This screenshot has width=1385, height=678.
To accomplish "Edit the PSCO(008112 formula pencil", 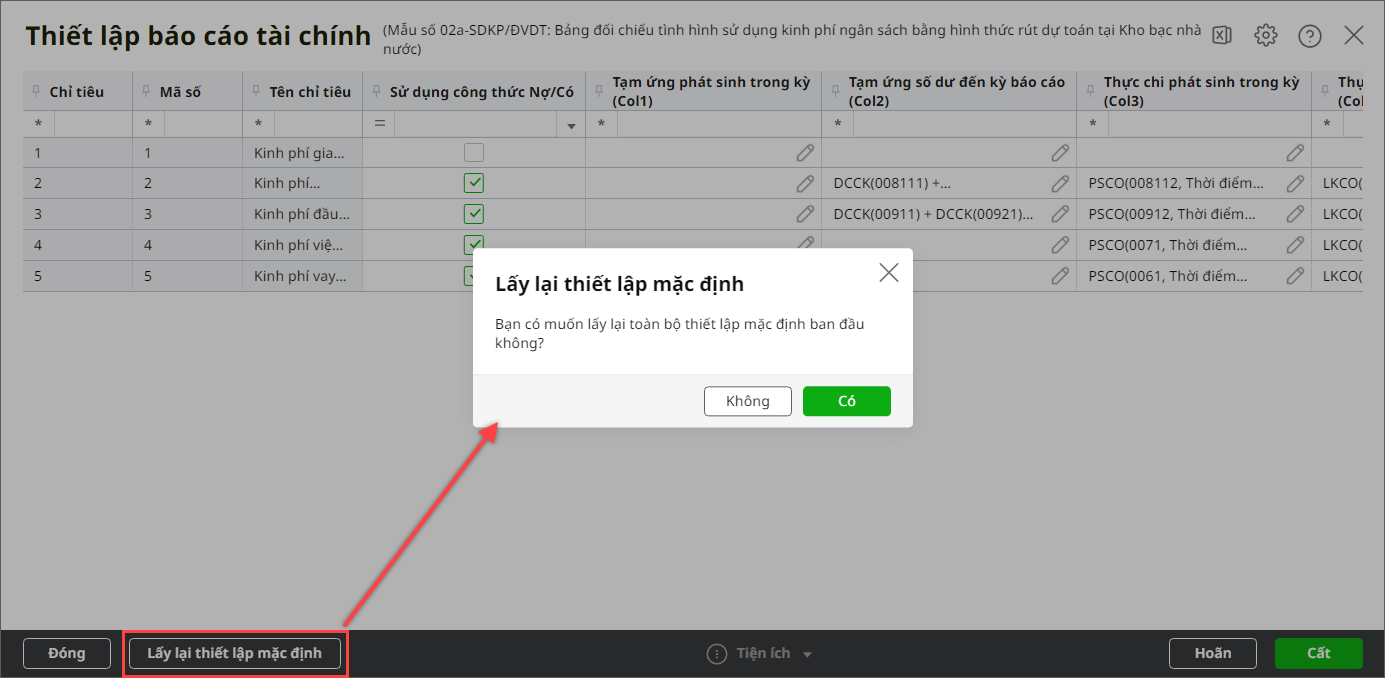I will (x=1295, y=184).
